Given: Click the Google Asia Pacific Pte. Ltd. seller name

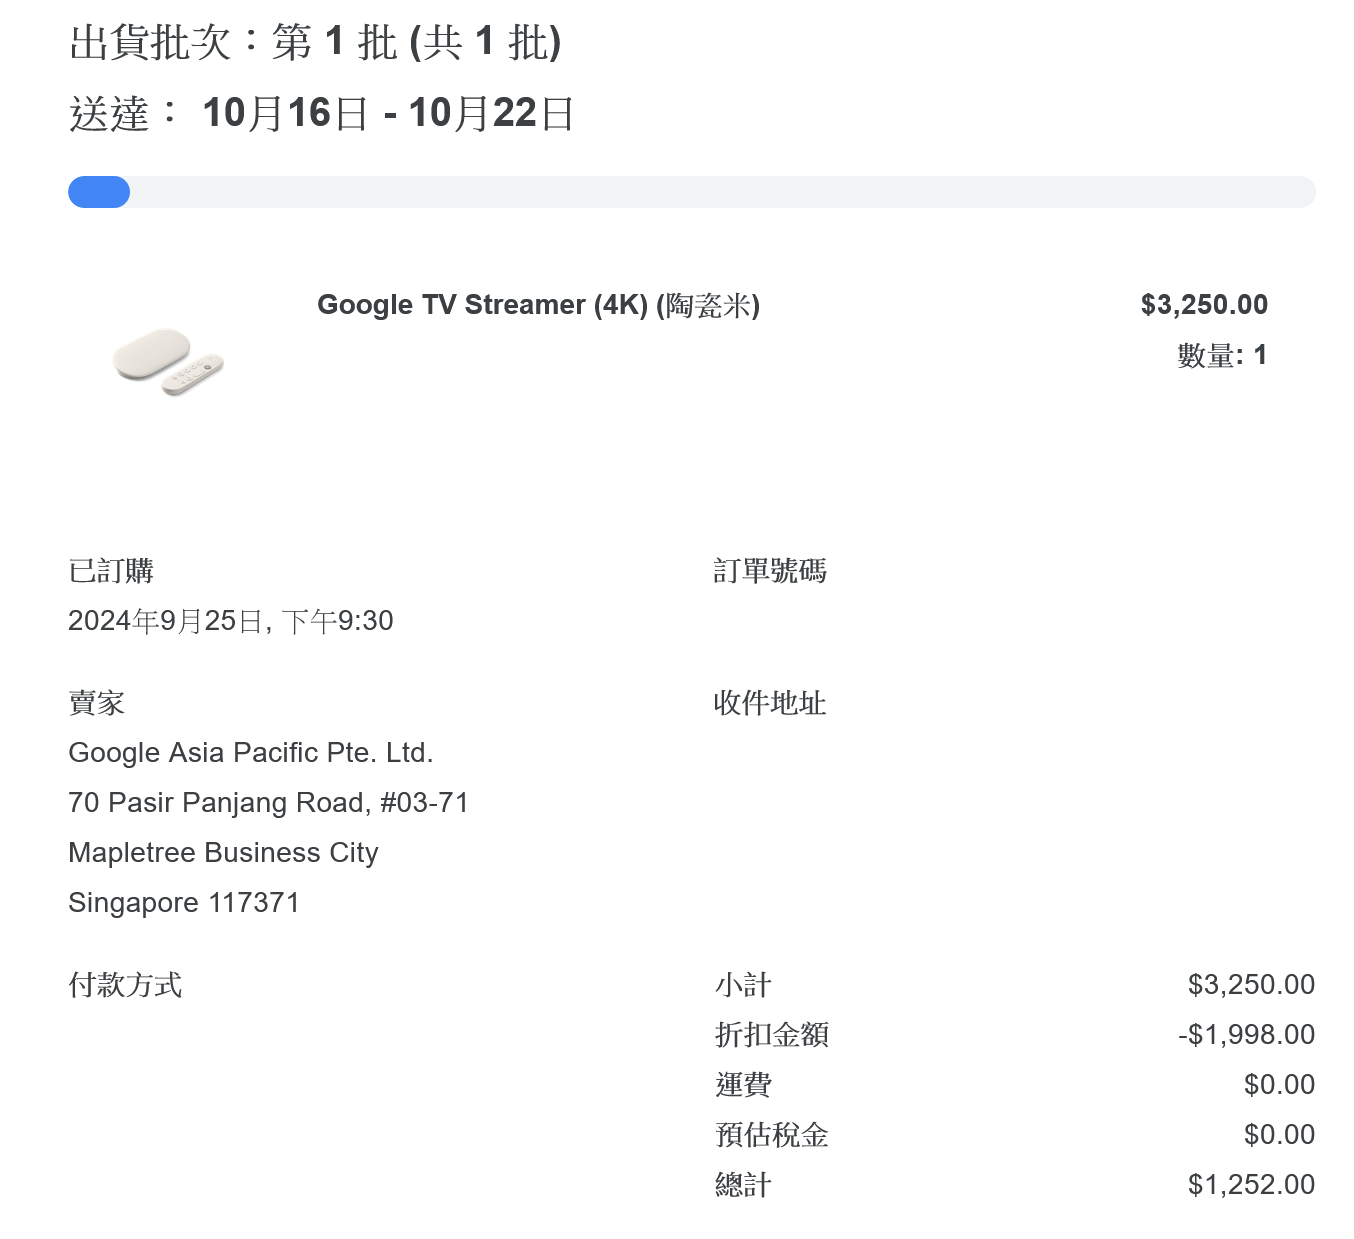Looking at the screenshot, I should (250, 753).
